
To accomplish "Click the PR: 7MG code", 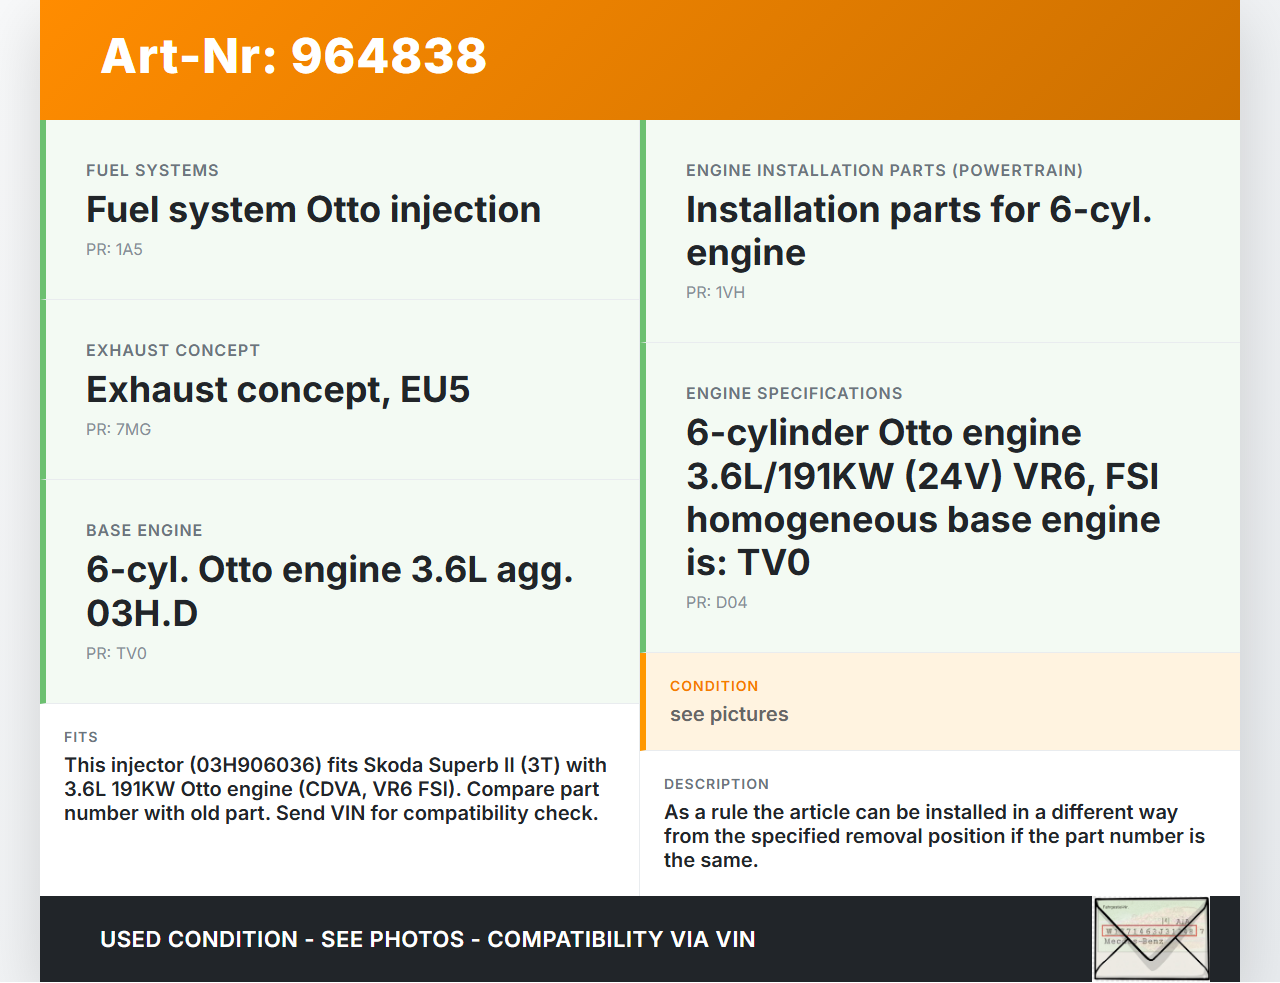I will tap(118, 430).
